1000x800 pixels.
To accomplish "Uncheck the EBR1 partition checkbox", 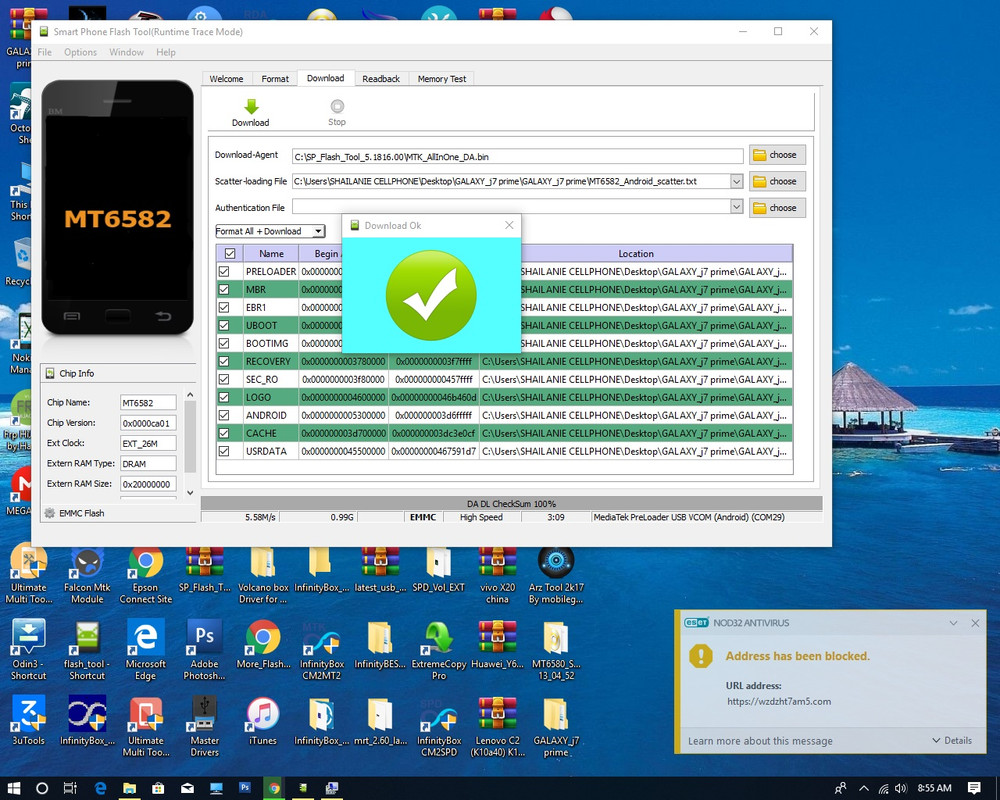I will point(224,307).
